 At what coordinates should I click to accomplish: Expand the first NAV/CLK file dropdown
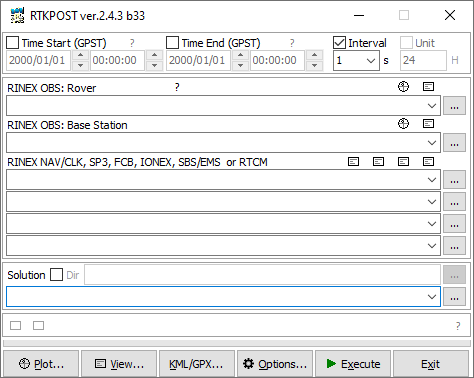coord(432,180)
